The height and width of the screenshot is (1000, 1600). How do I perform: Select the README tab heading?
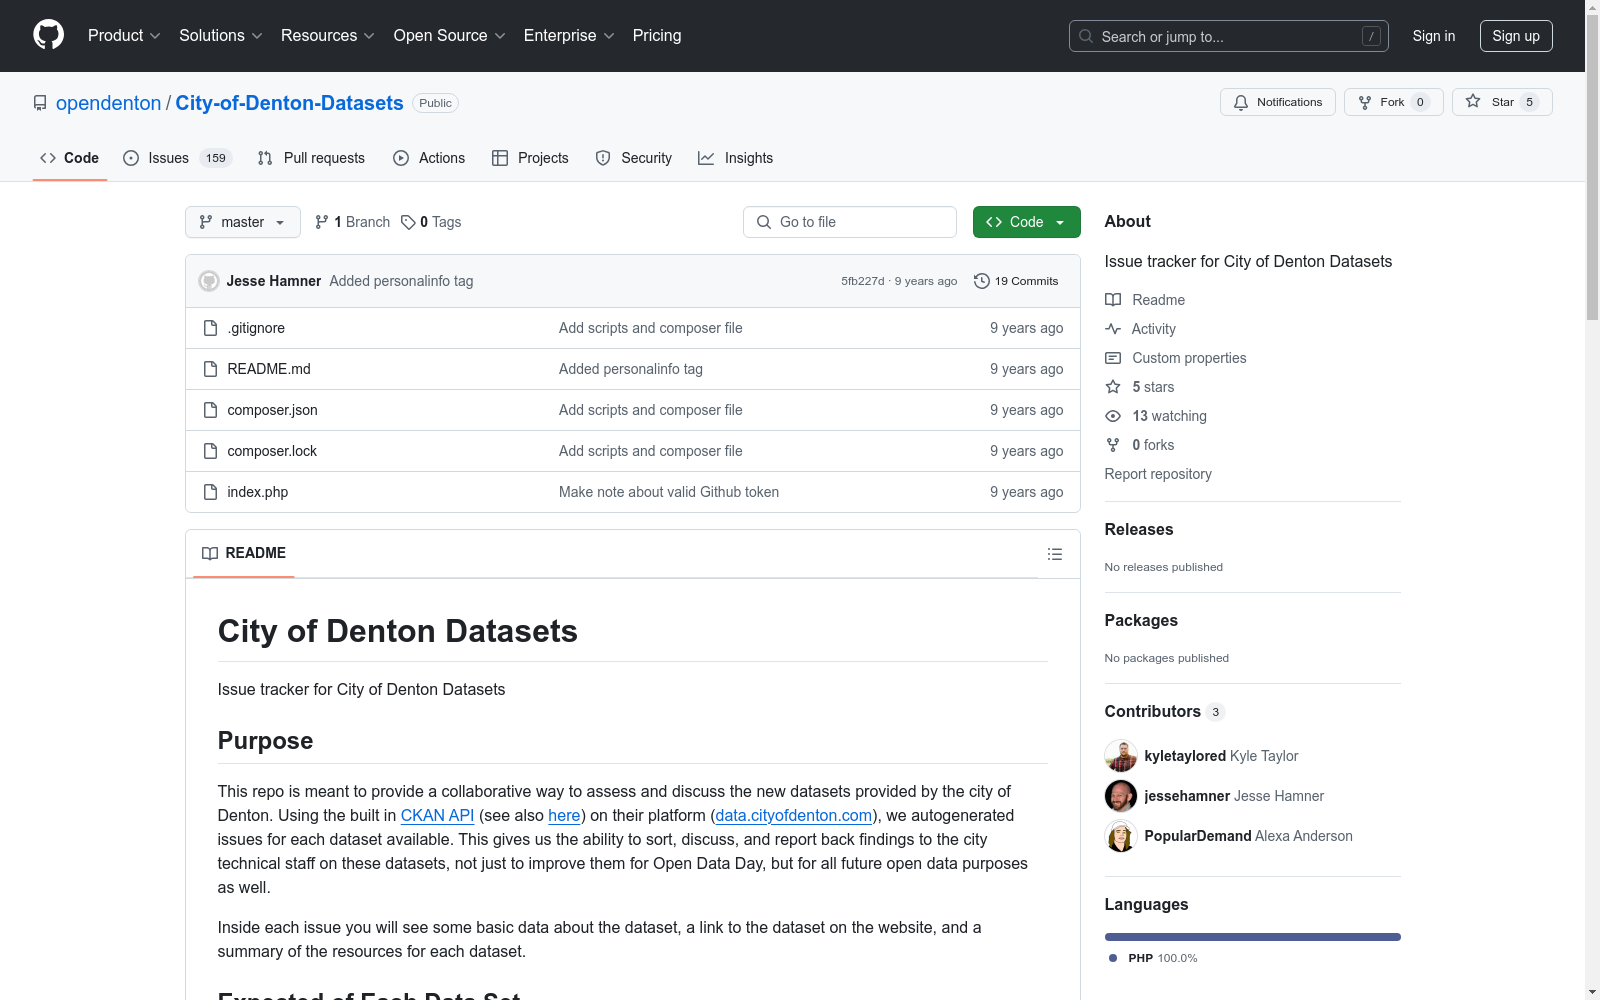(x=244, y=553)
